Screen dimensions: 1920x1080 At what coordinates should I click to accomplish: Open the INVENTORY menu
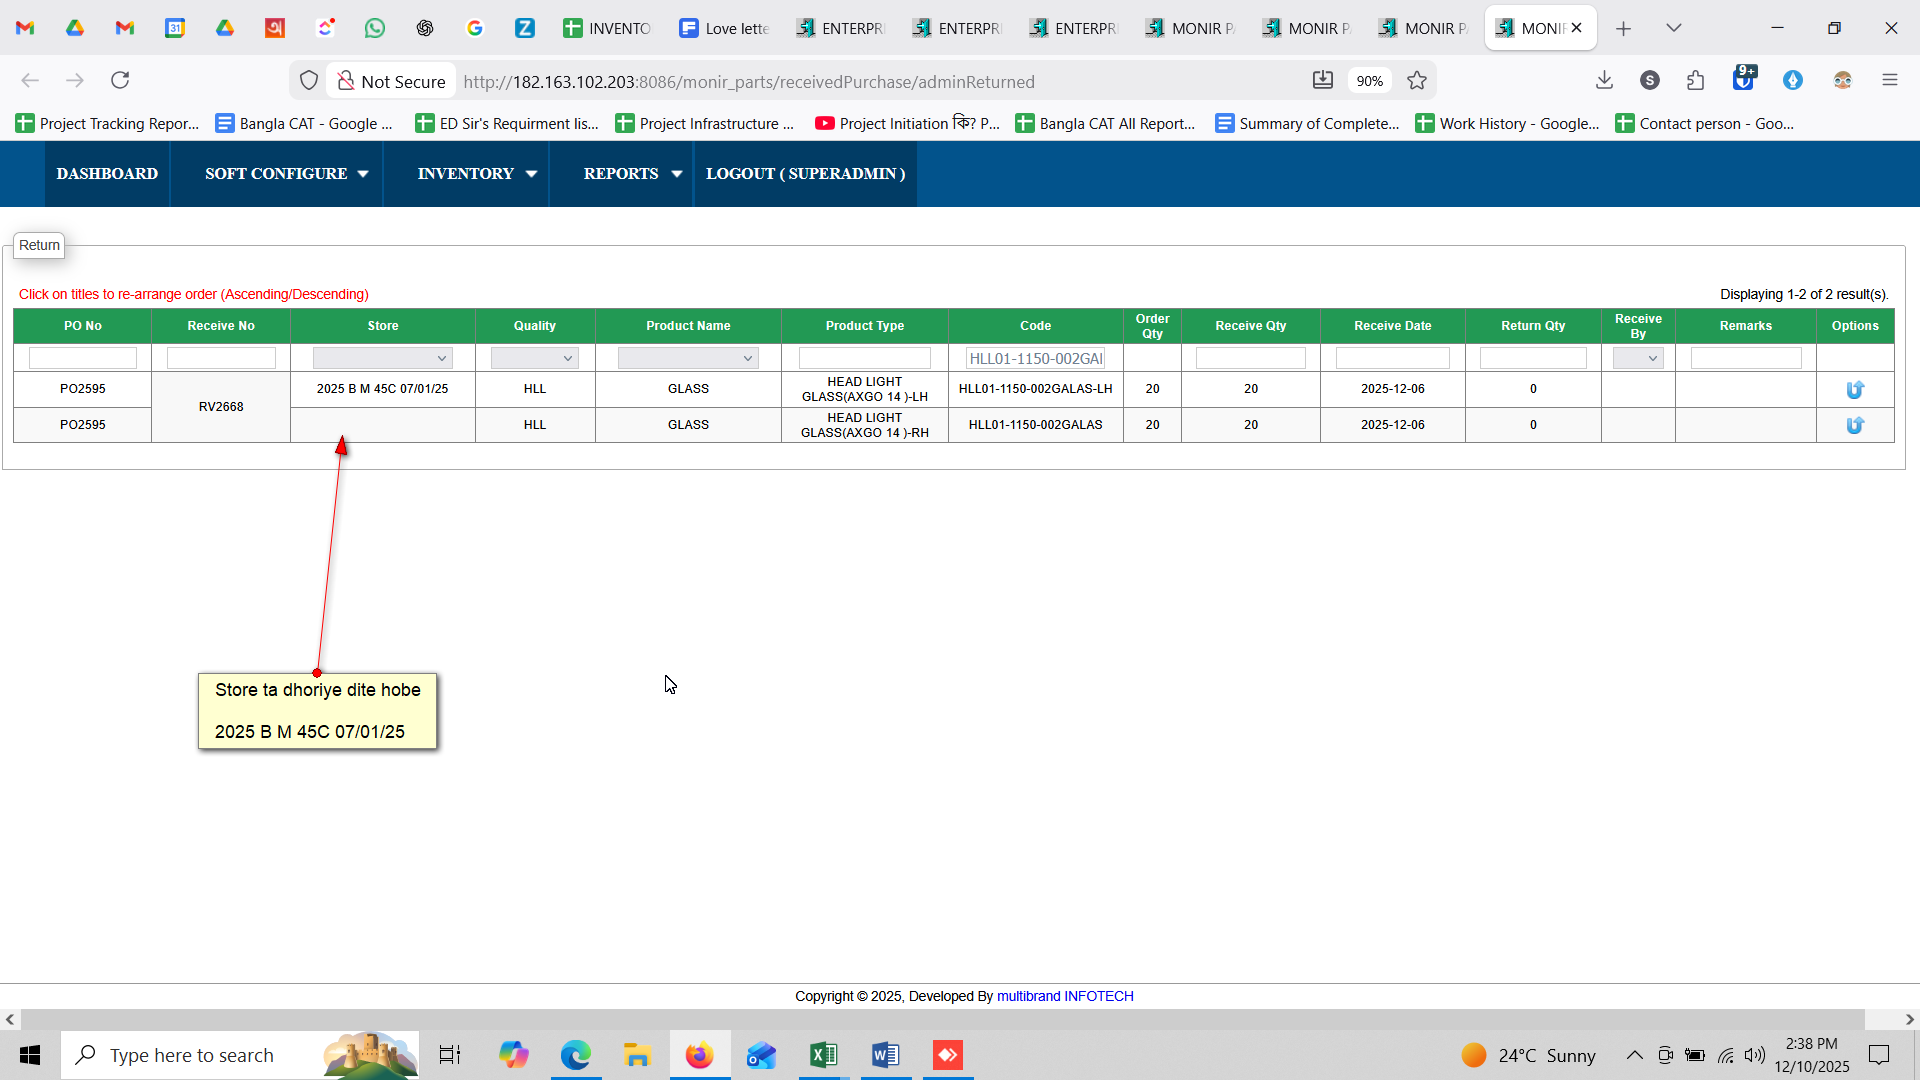tap(476, 174)
